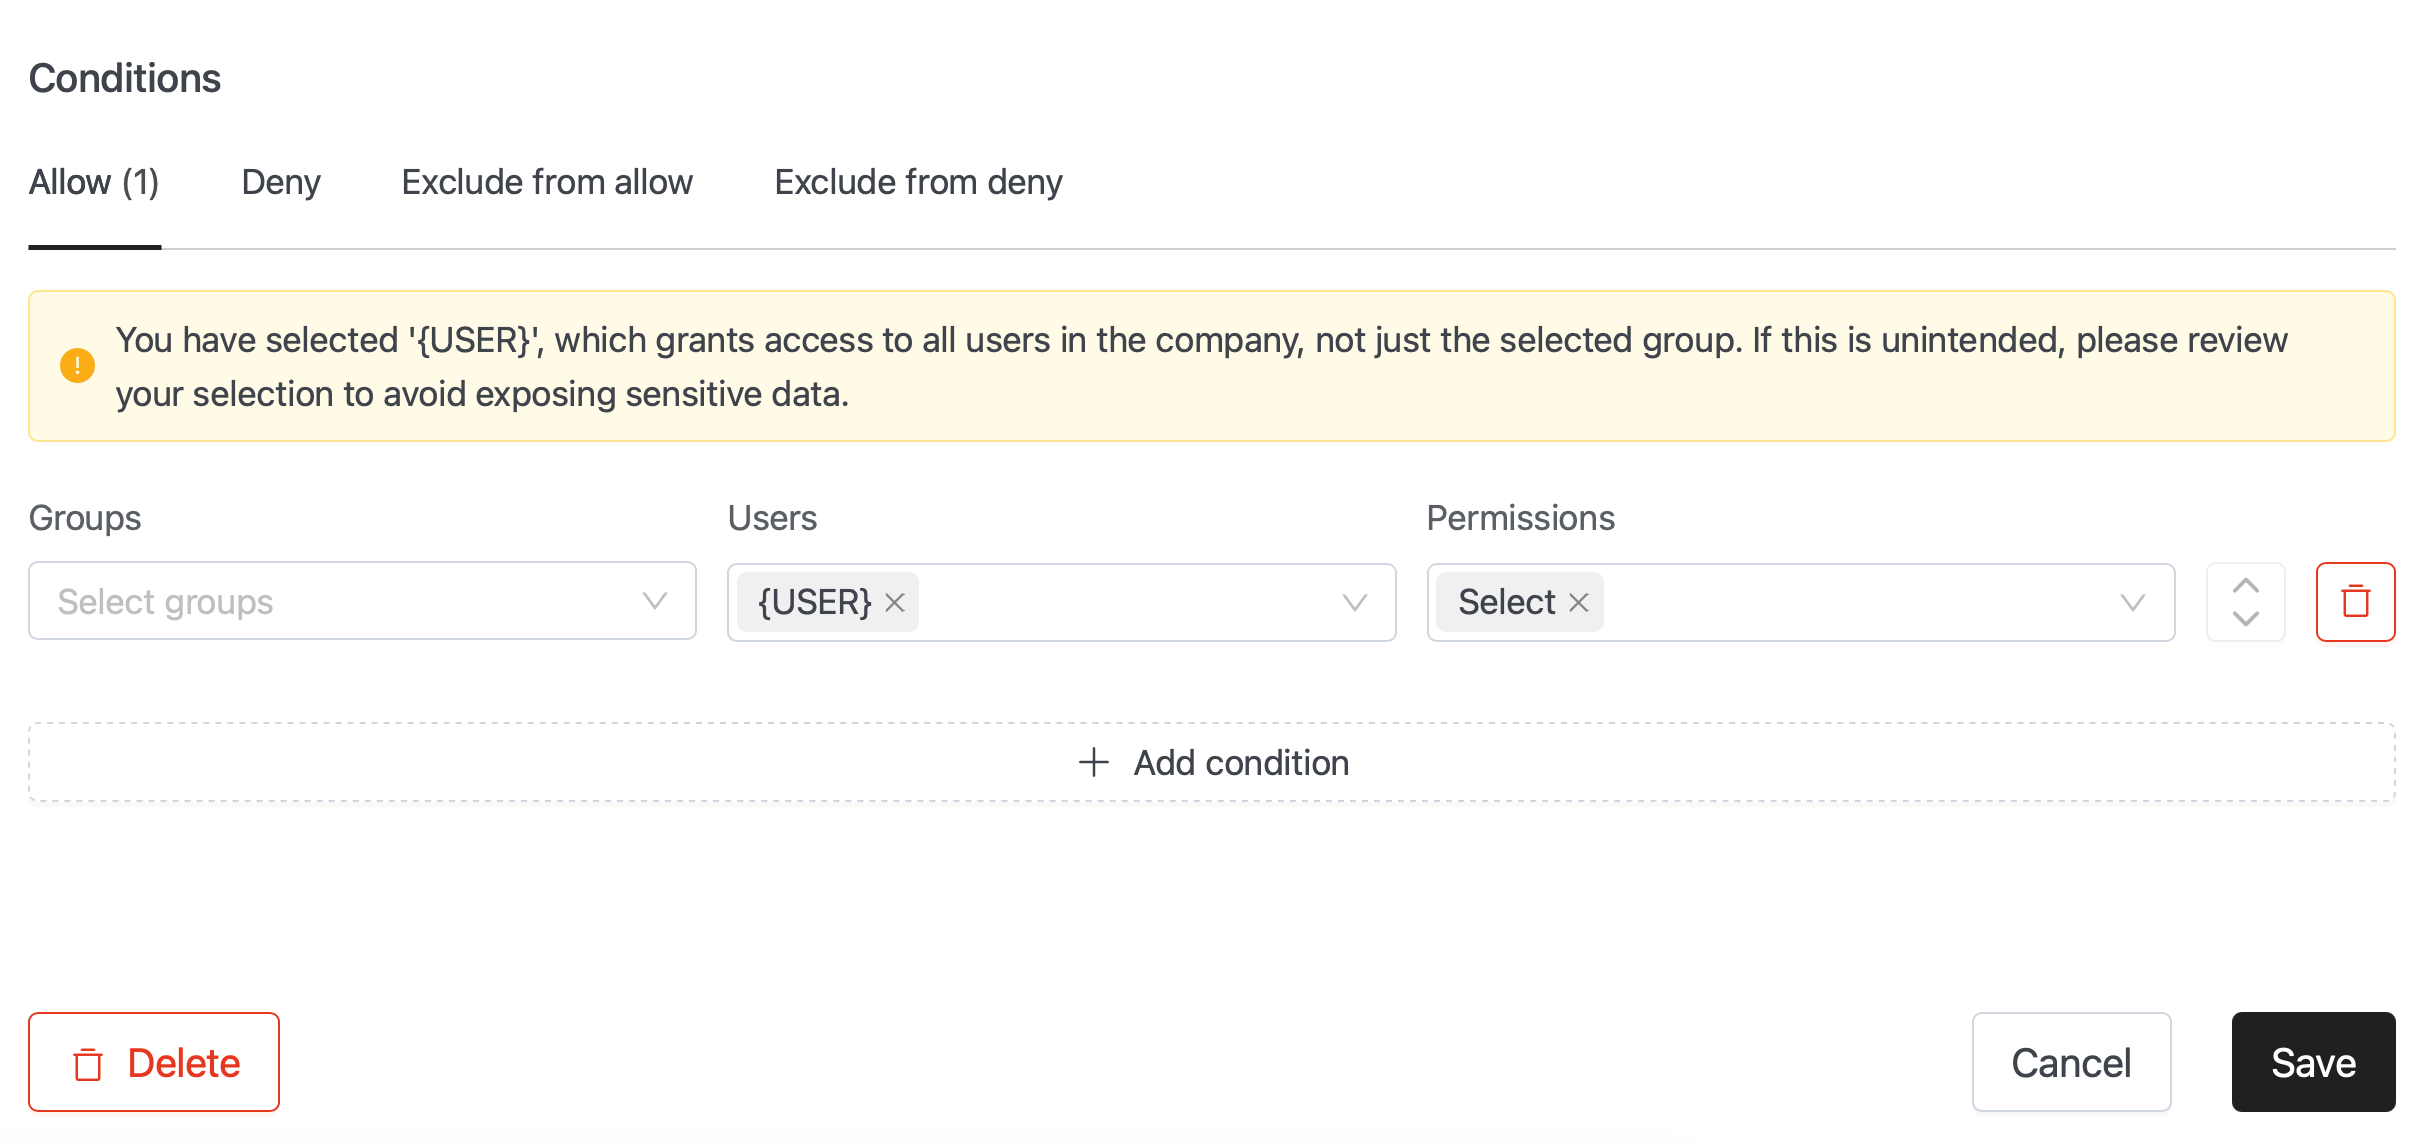
Task: Move the condition up with the up arrow
Action: (2246, 586)
